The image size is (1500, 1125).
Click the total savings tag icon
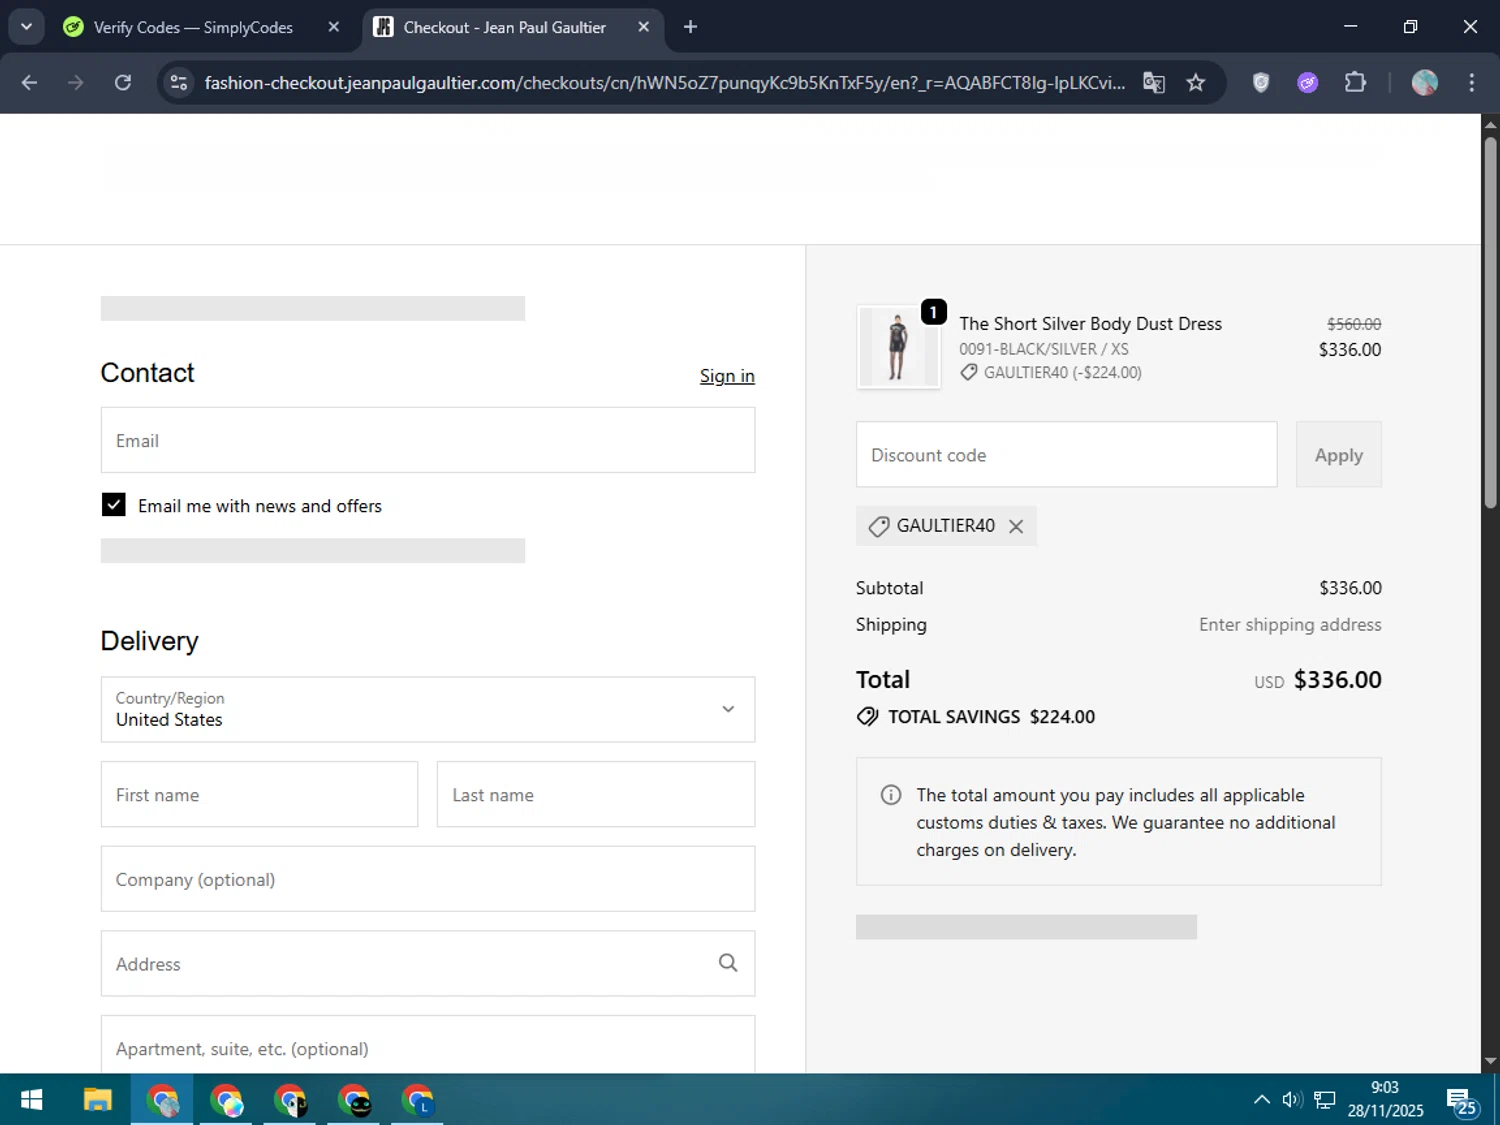tap(867, 717)
